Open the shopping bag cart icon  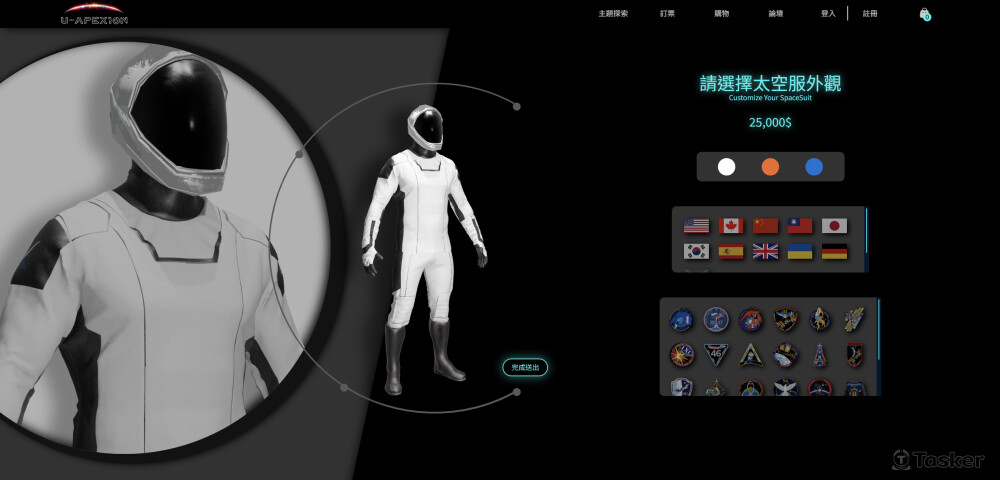[924, 14]
